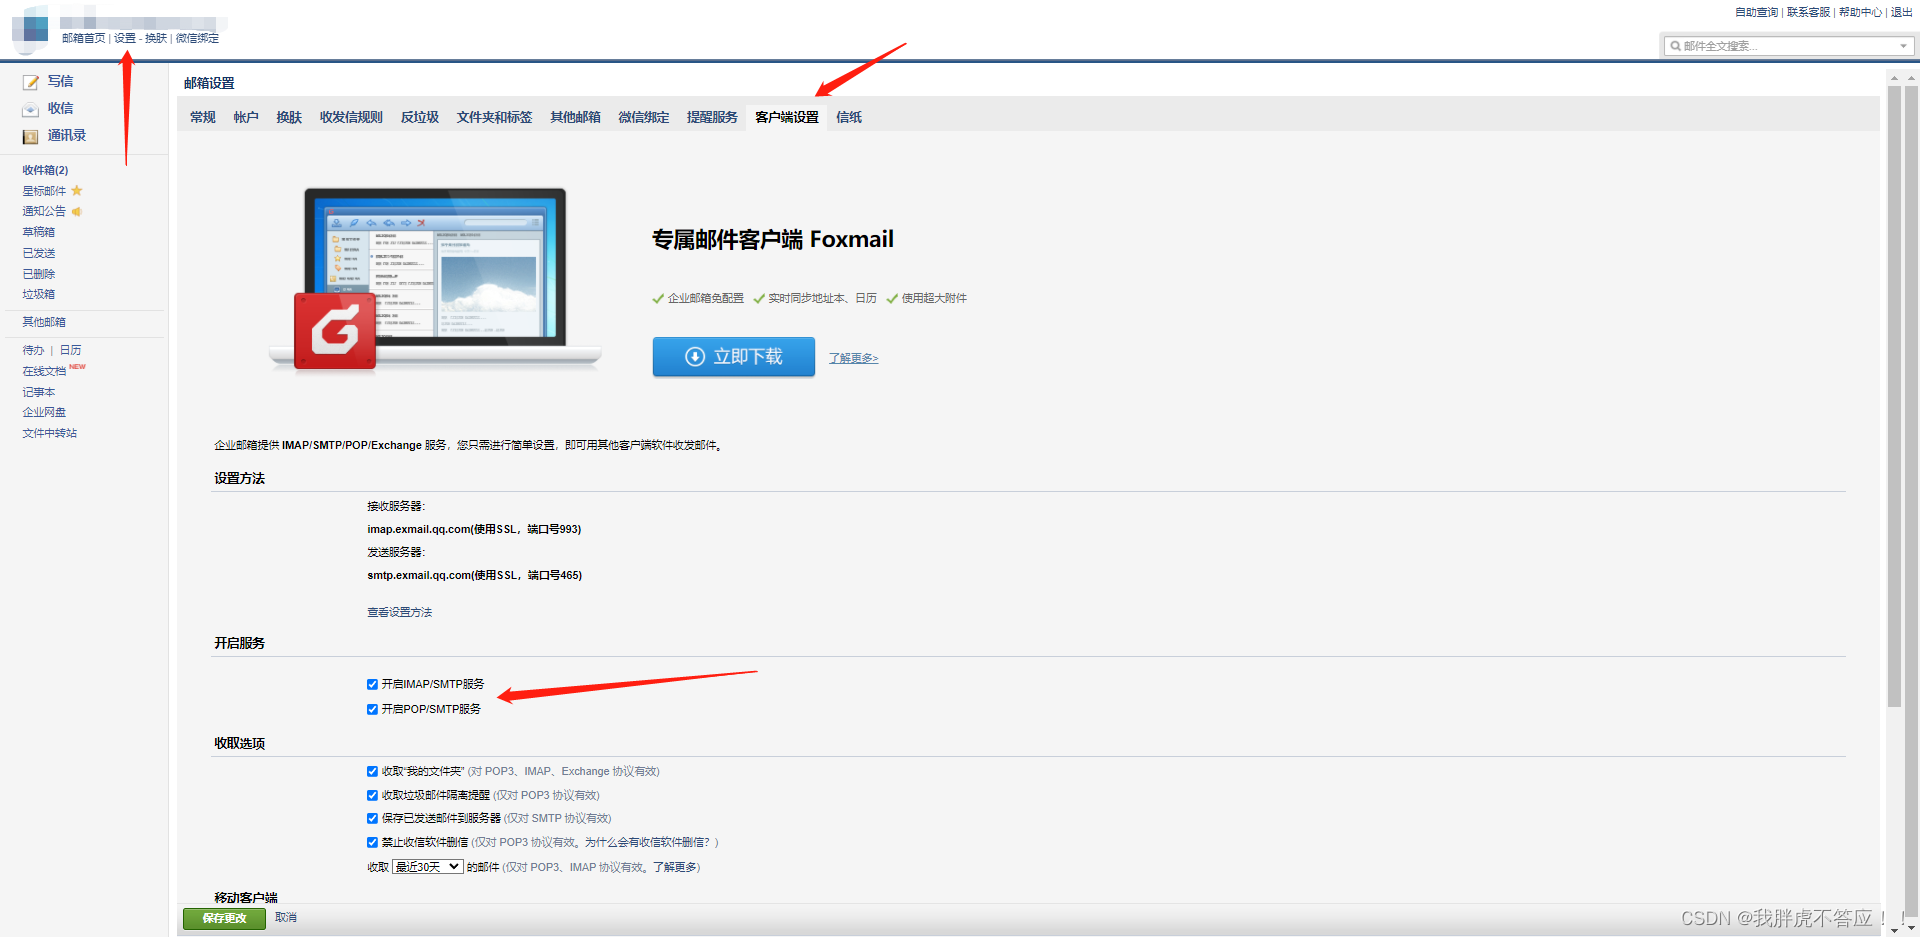Click 日历 in the sidebar
The image size is (1920, 937).
(x=70, y=350)
